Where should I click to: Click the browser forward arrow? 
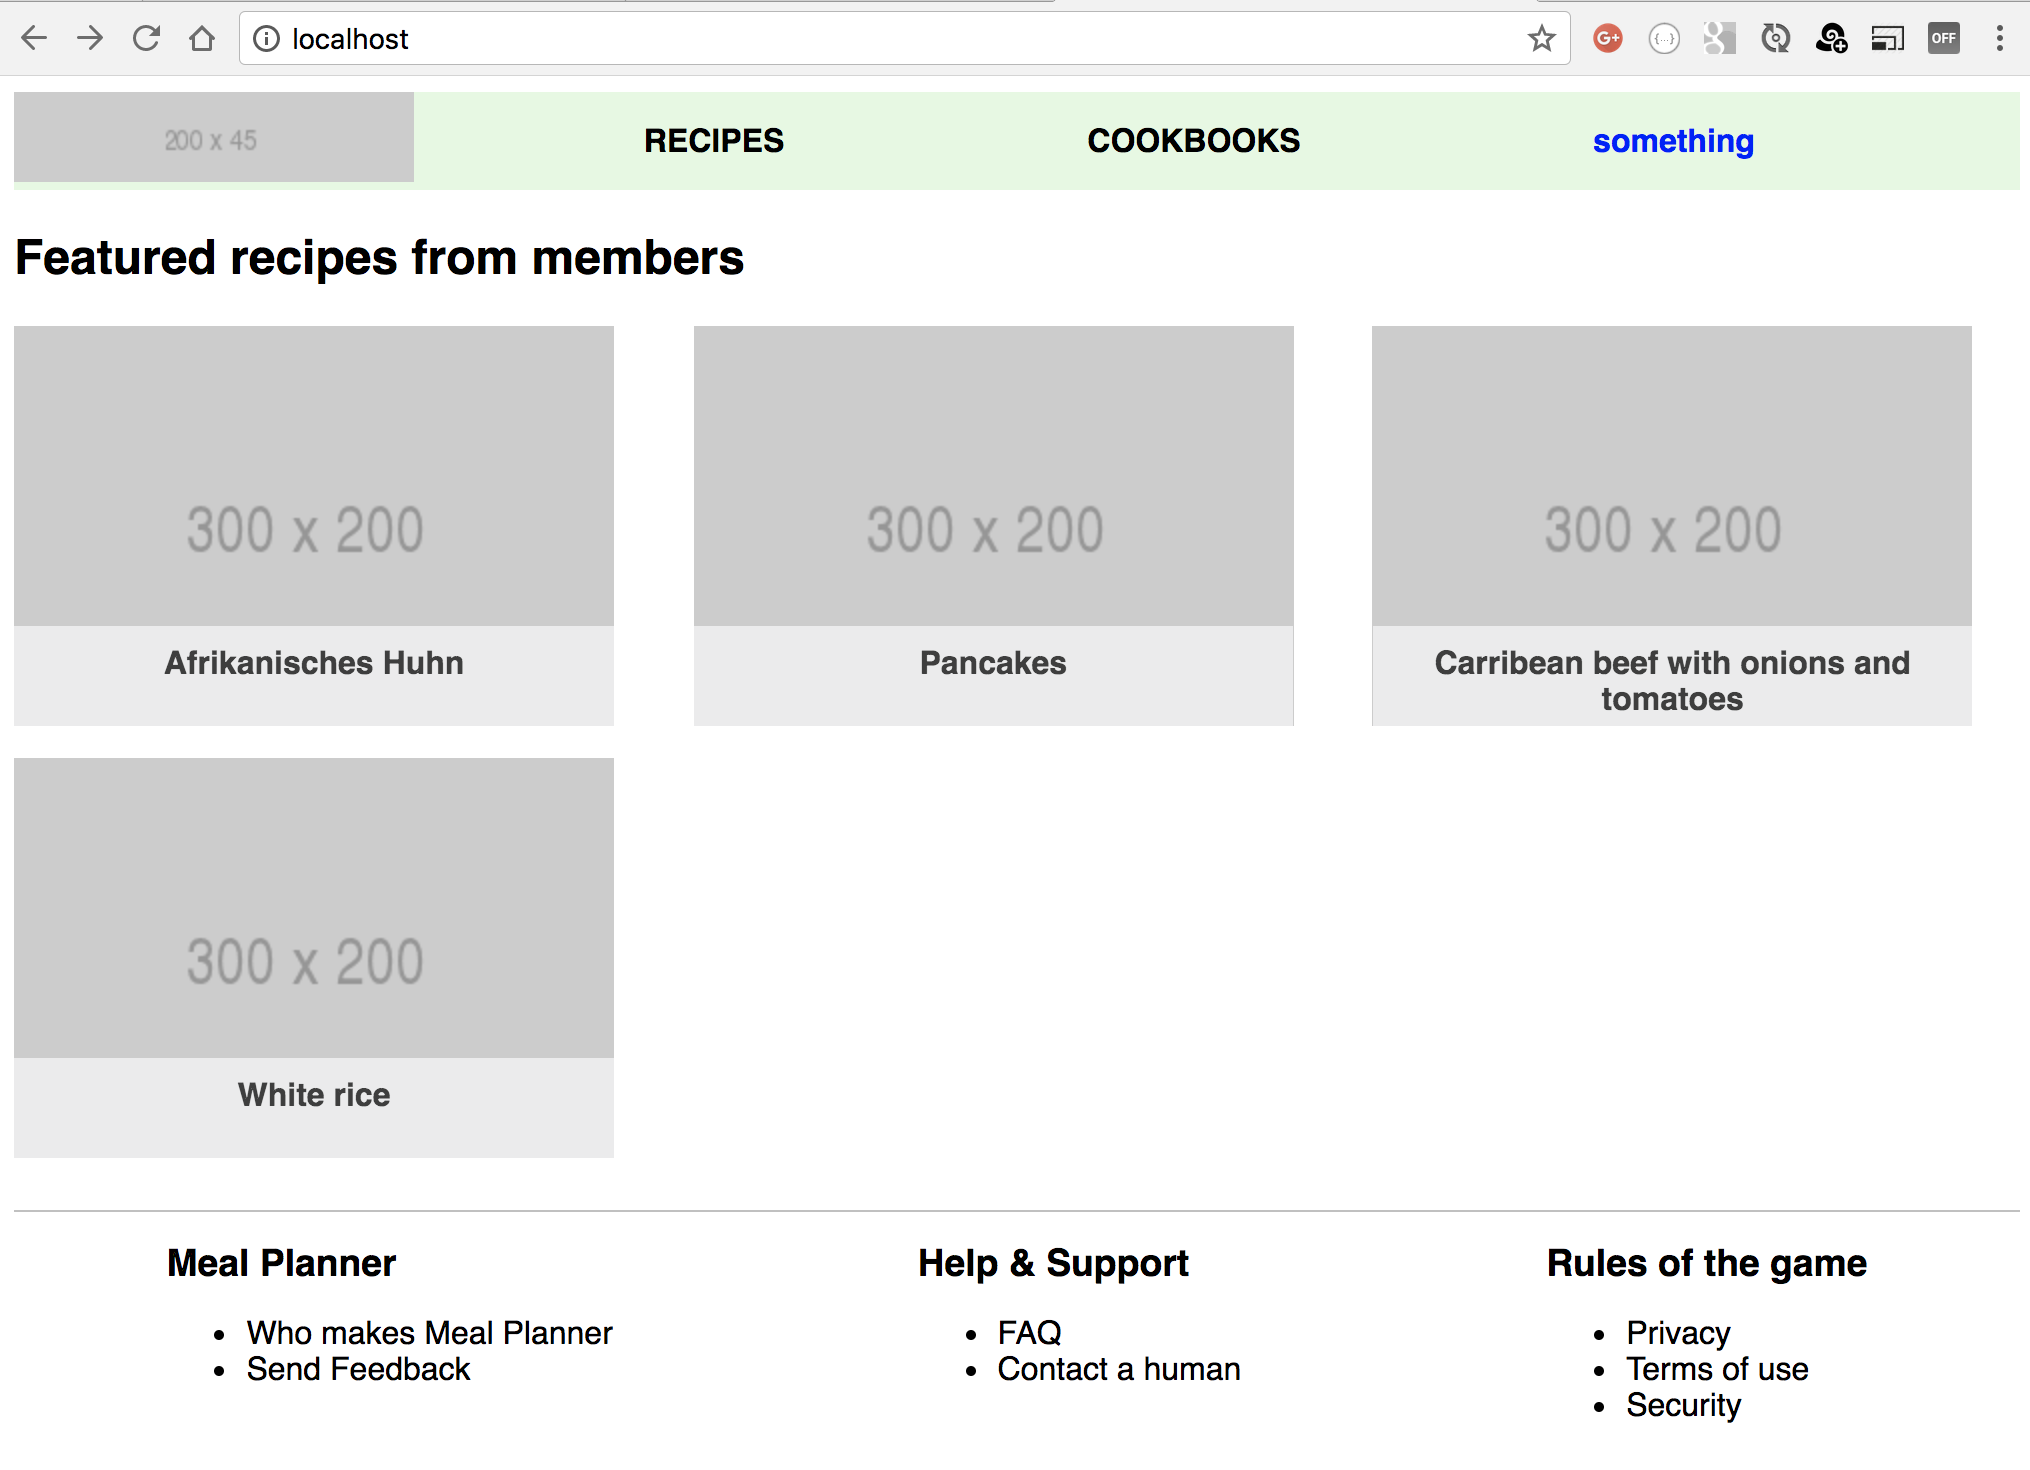point(90,39)
